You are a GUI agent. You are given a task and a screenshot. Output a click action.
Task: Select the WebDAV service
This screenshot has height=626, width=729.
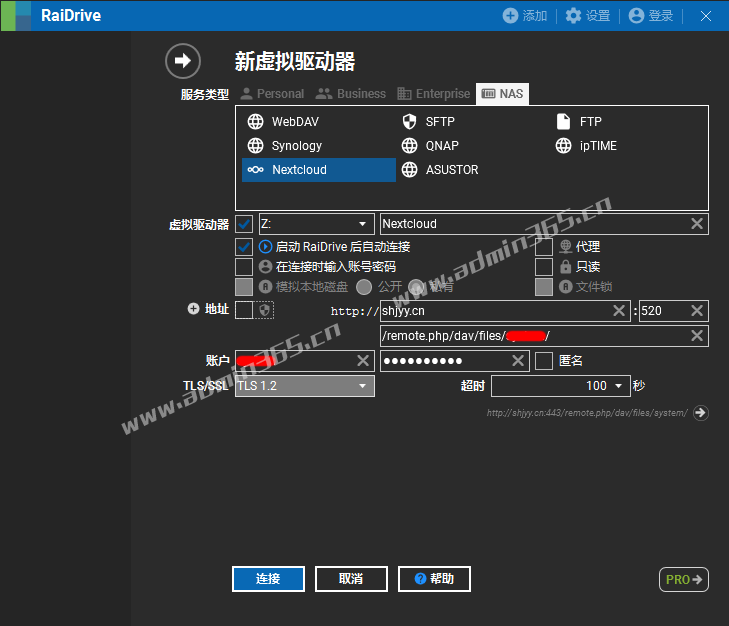pyautogui.click(x=319, y=122)
